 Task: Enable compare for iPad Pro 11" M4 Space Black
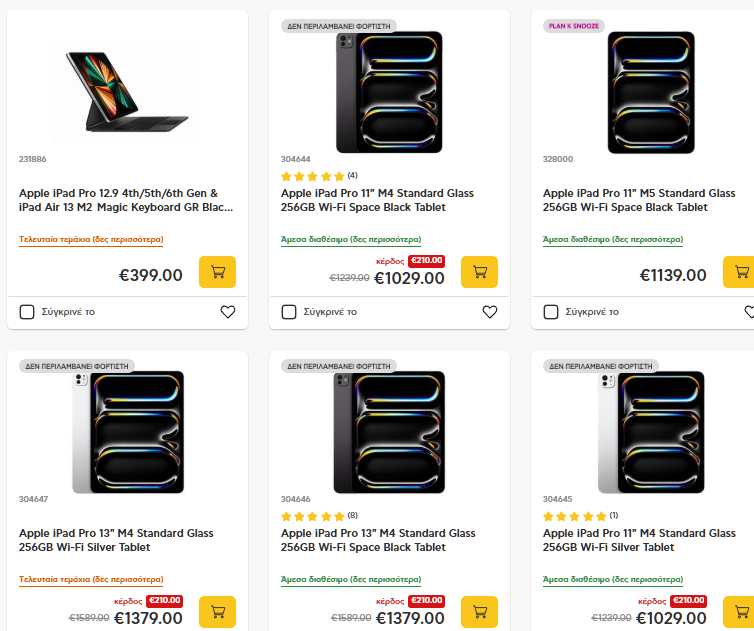(289, 312)
